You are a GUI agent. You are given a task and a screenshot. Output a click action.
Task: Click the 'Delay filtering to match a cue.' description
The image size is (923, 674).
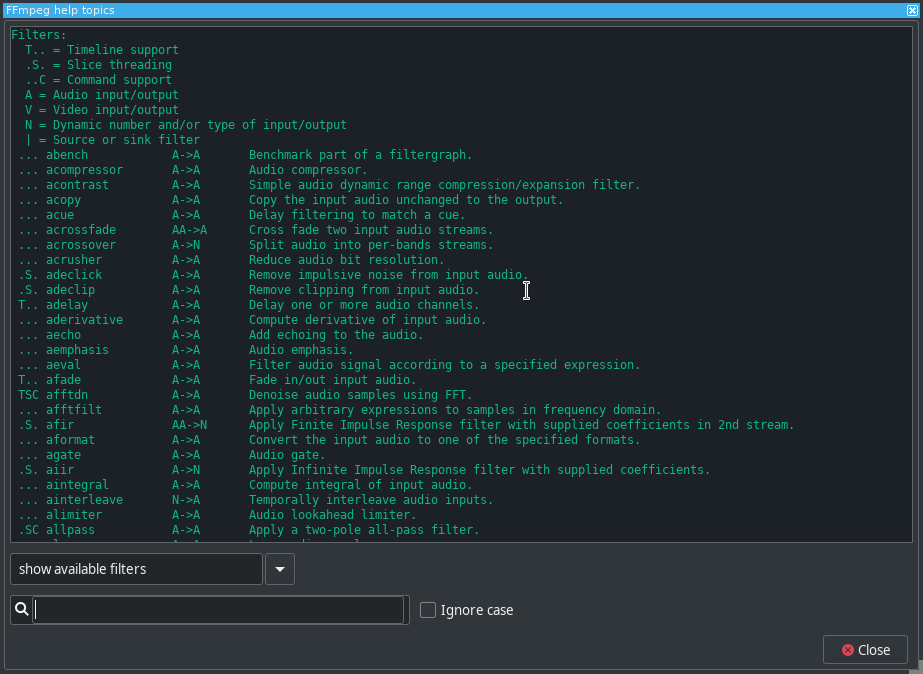click(x=357, y=215)
